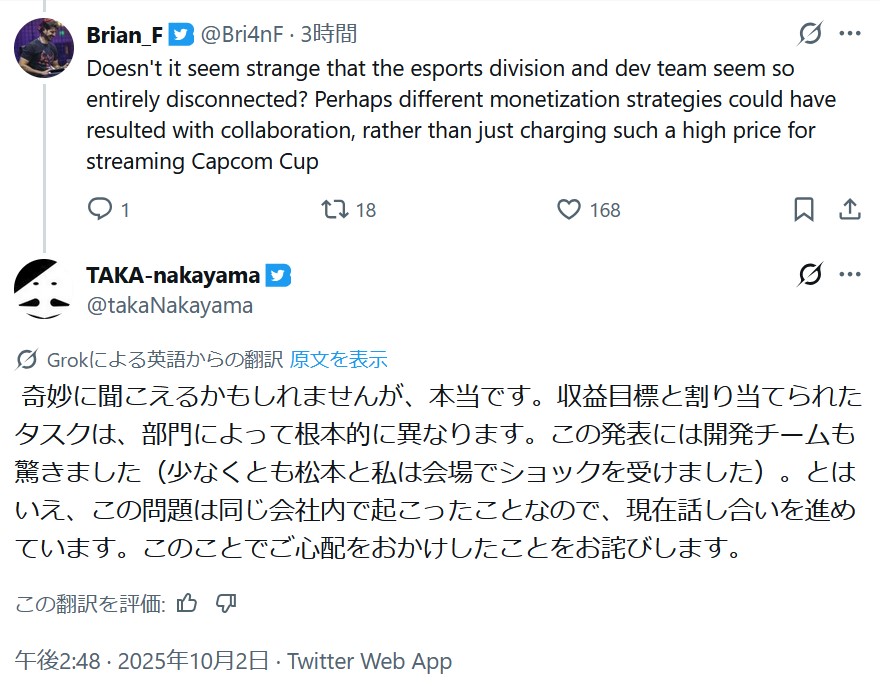Rate the translation with thumbs up

coord(186,603)
